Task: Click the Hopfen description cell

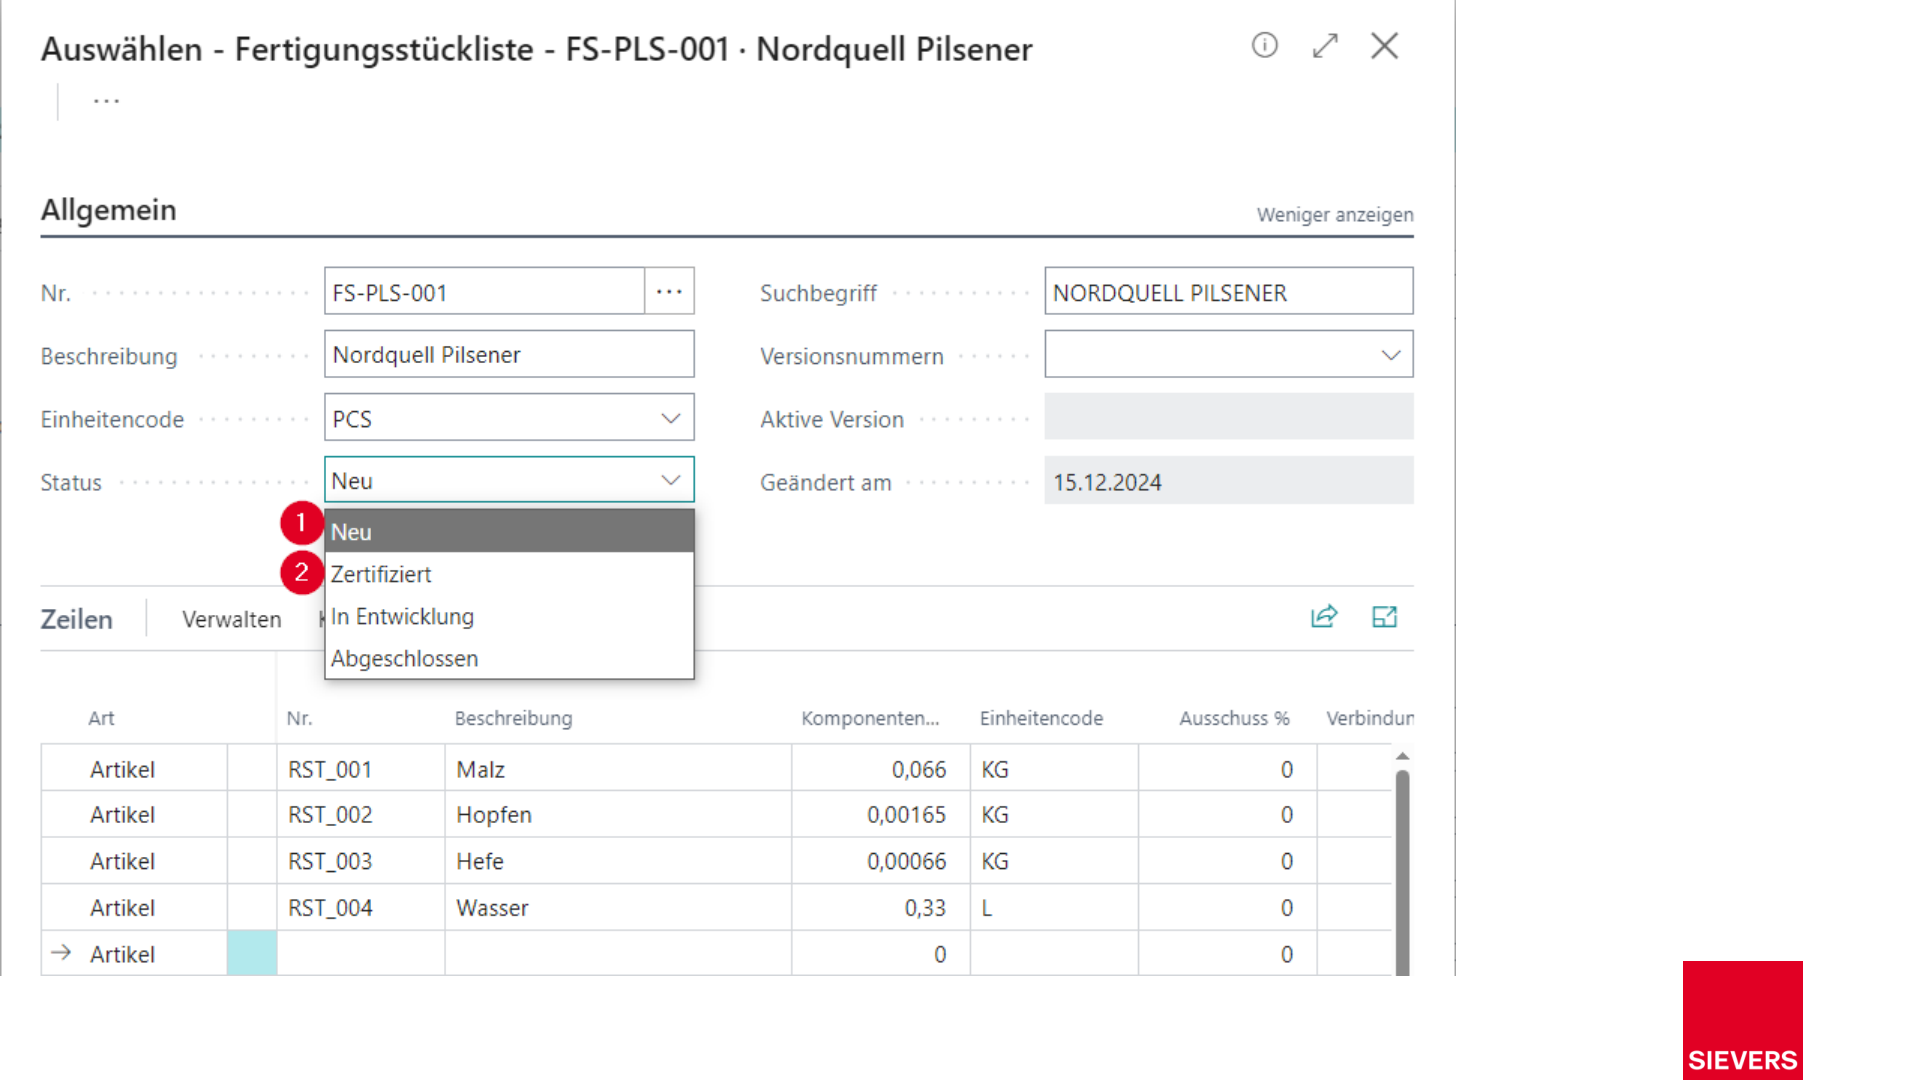Action: pos(618,814)
